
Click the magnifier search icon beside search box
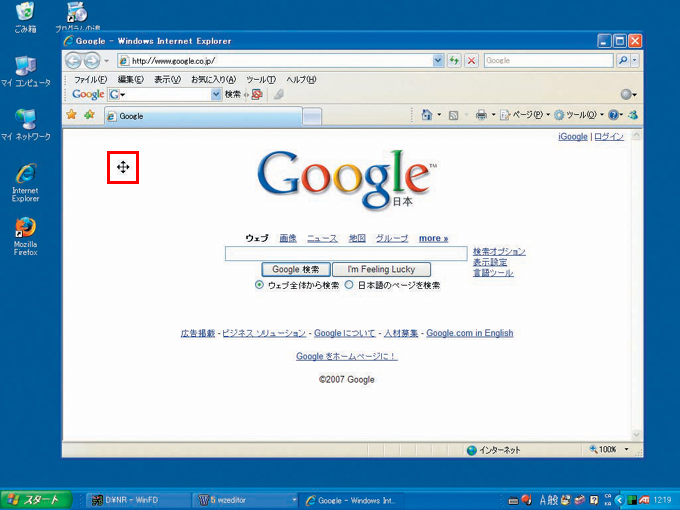pos(623,60)
